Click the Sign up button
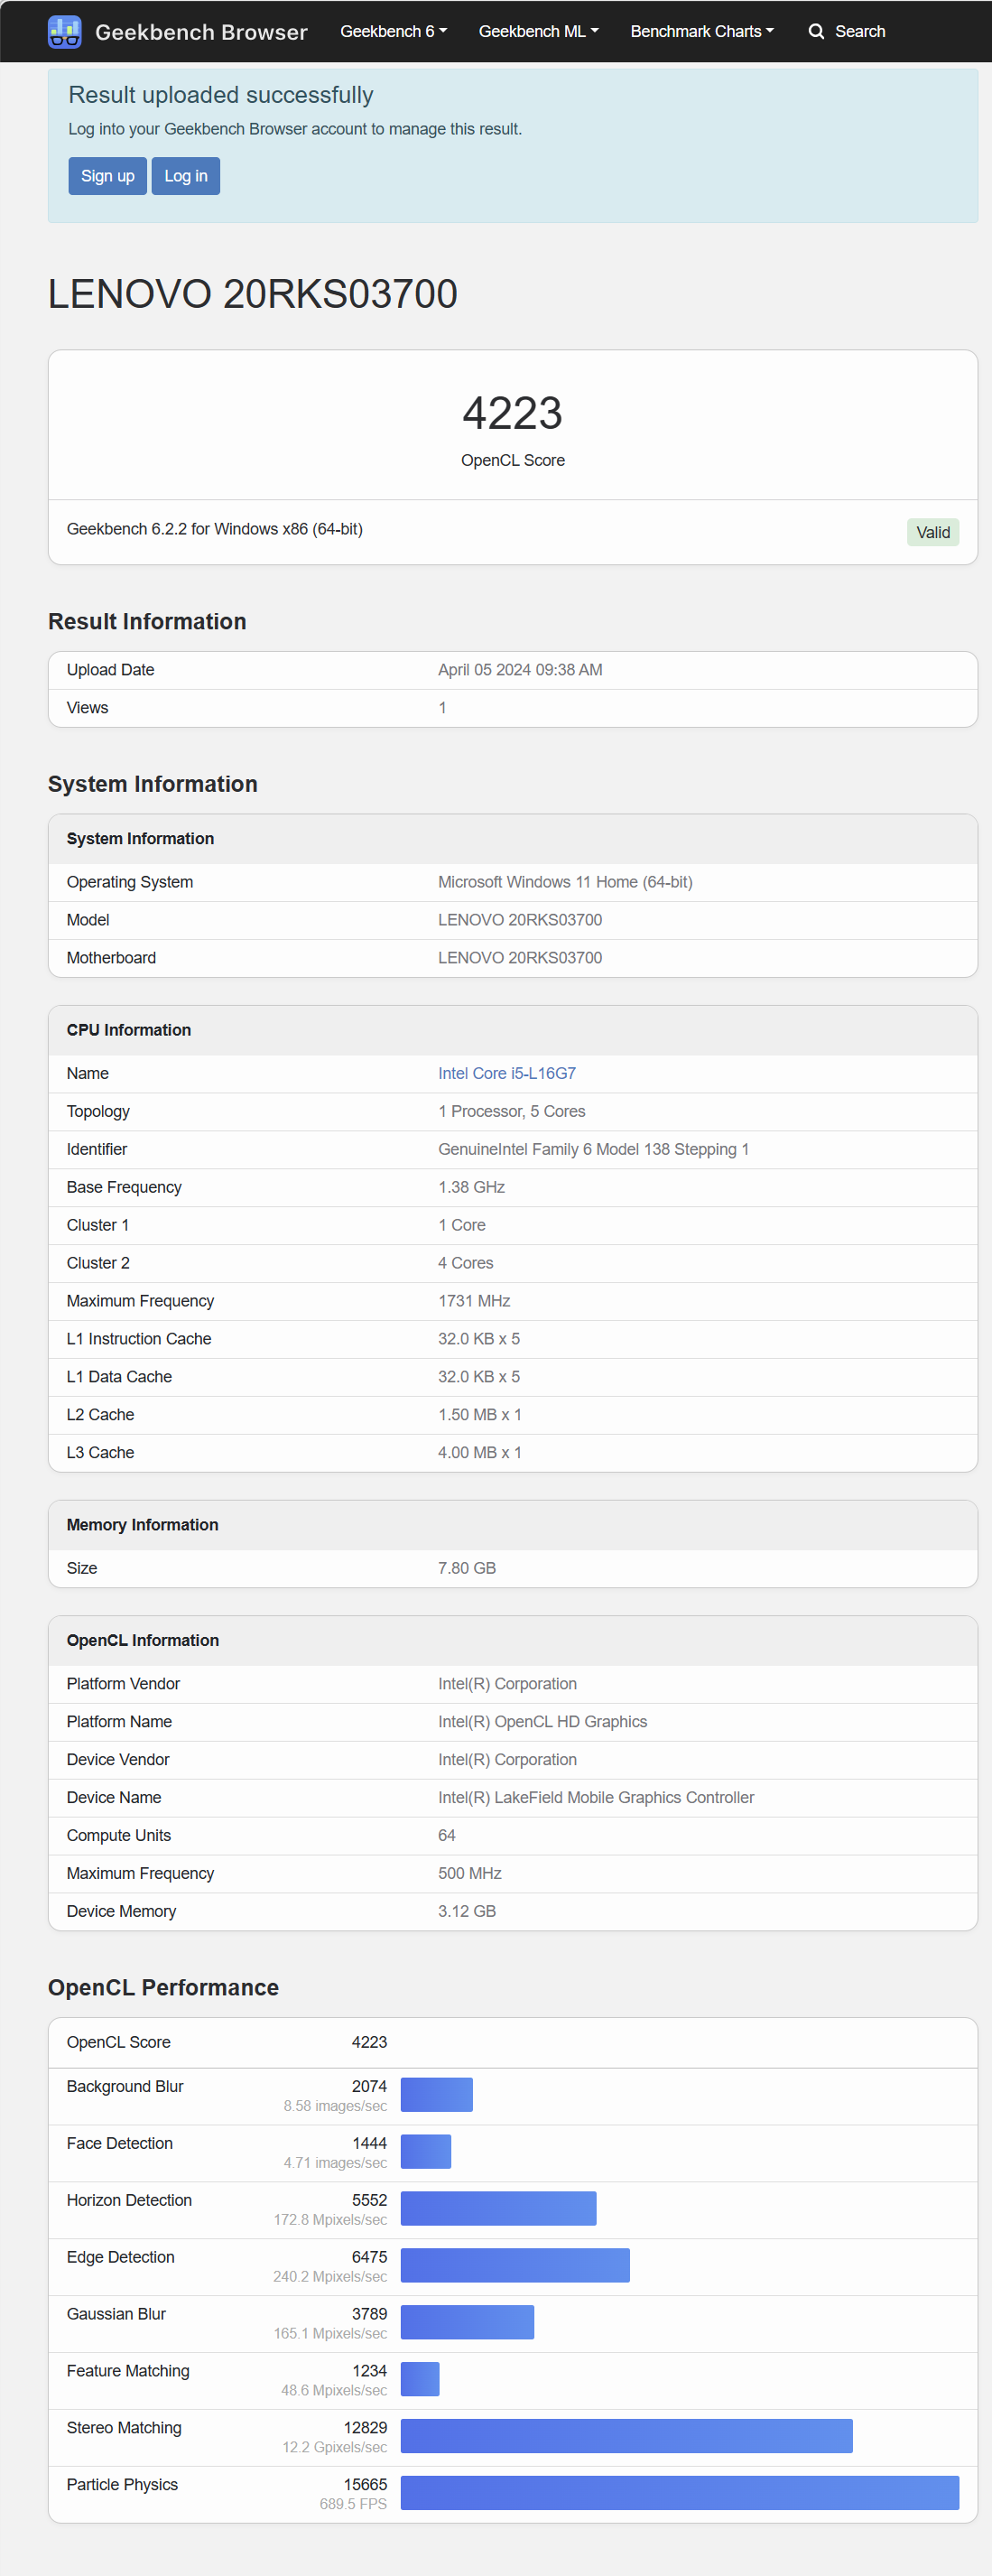 tap(107, 176)
